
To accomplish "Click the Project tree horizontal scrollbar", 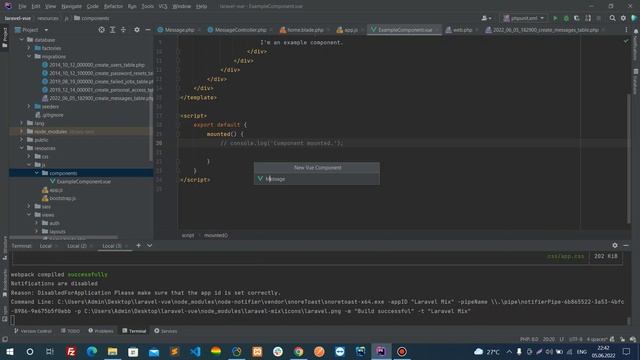I will (x=64, y=237).
